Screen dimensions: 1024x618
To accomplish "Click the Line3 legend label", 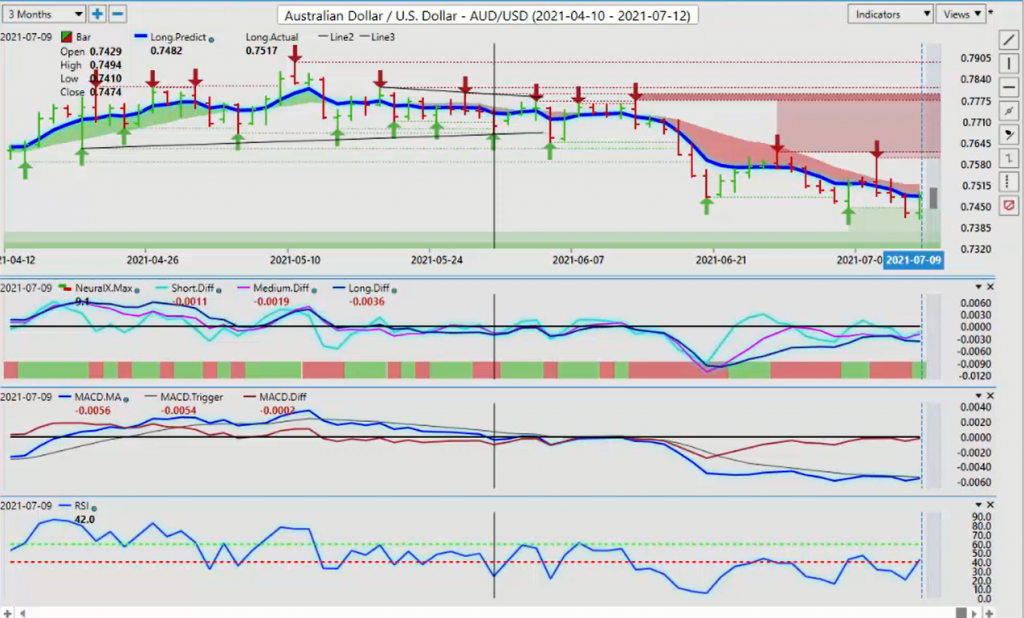I will coord(383,37).
